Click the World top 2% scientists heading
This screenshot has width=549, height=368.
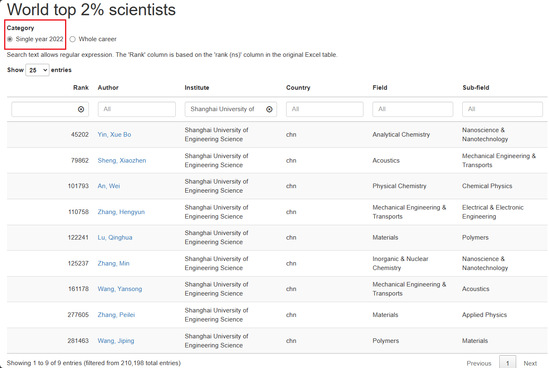click(91, 9)
